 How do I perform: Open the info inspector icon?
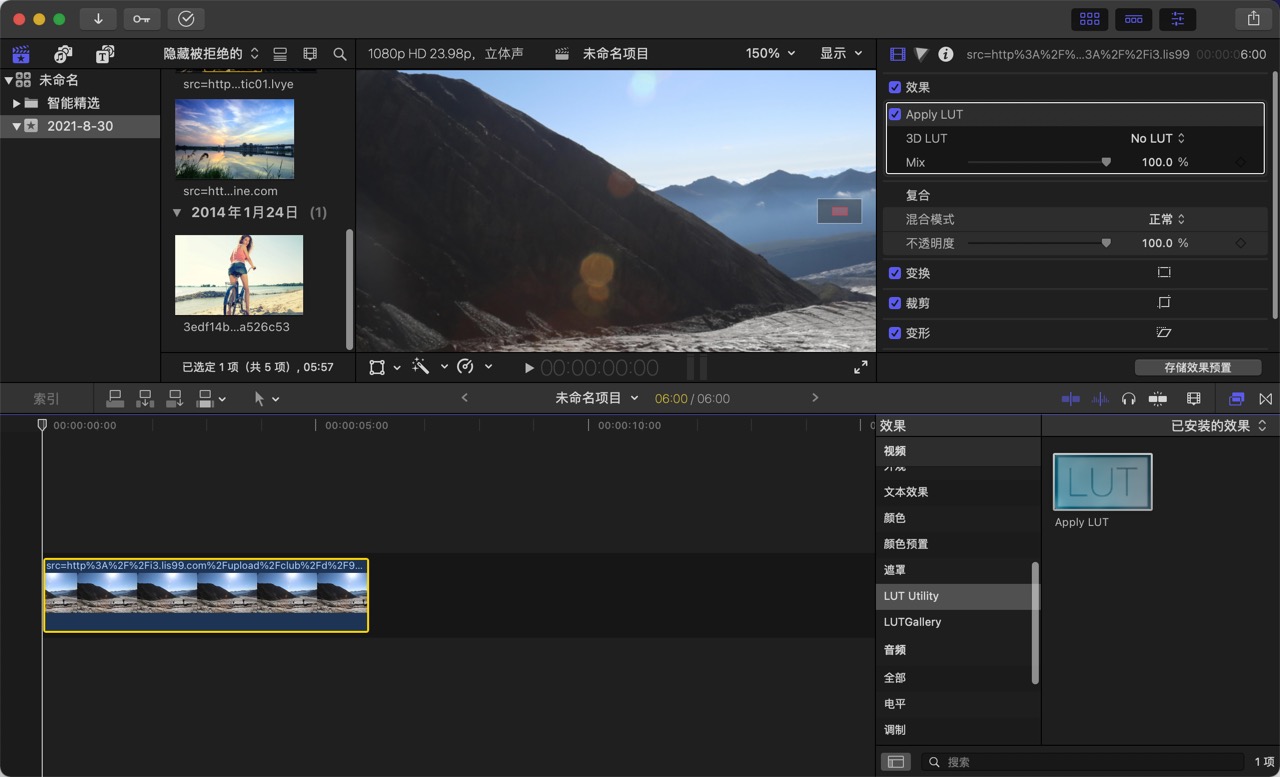point(945,54)
